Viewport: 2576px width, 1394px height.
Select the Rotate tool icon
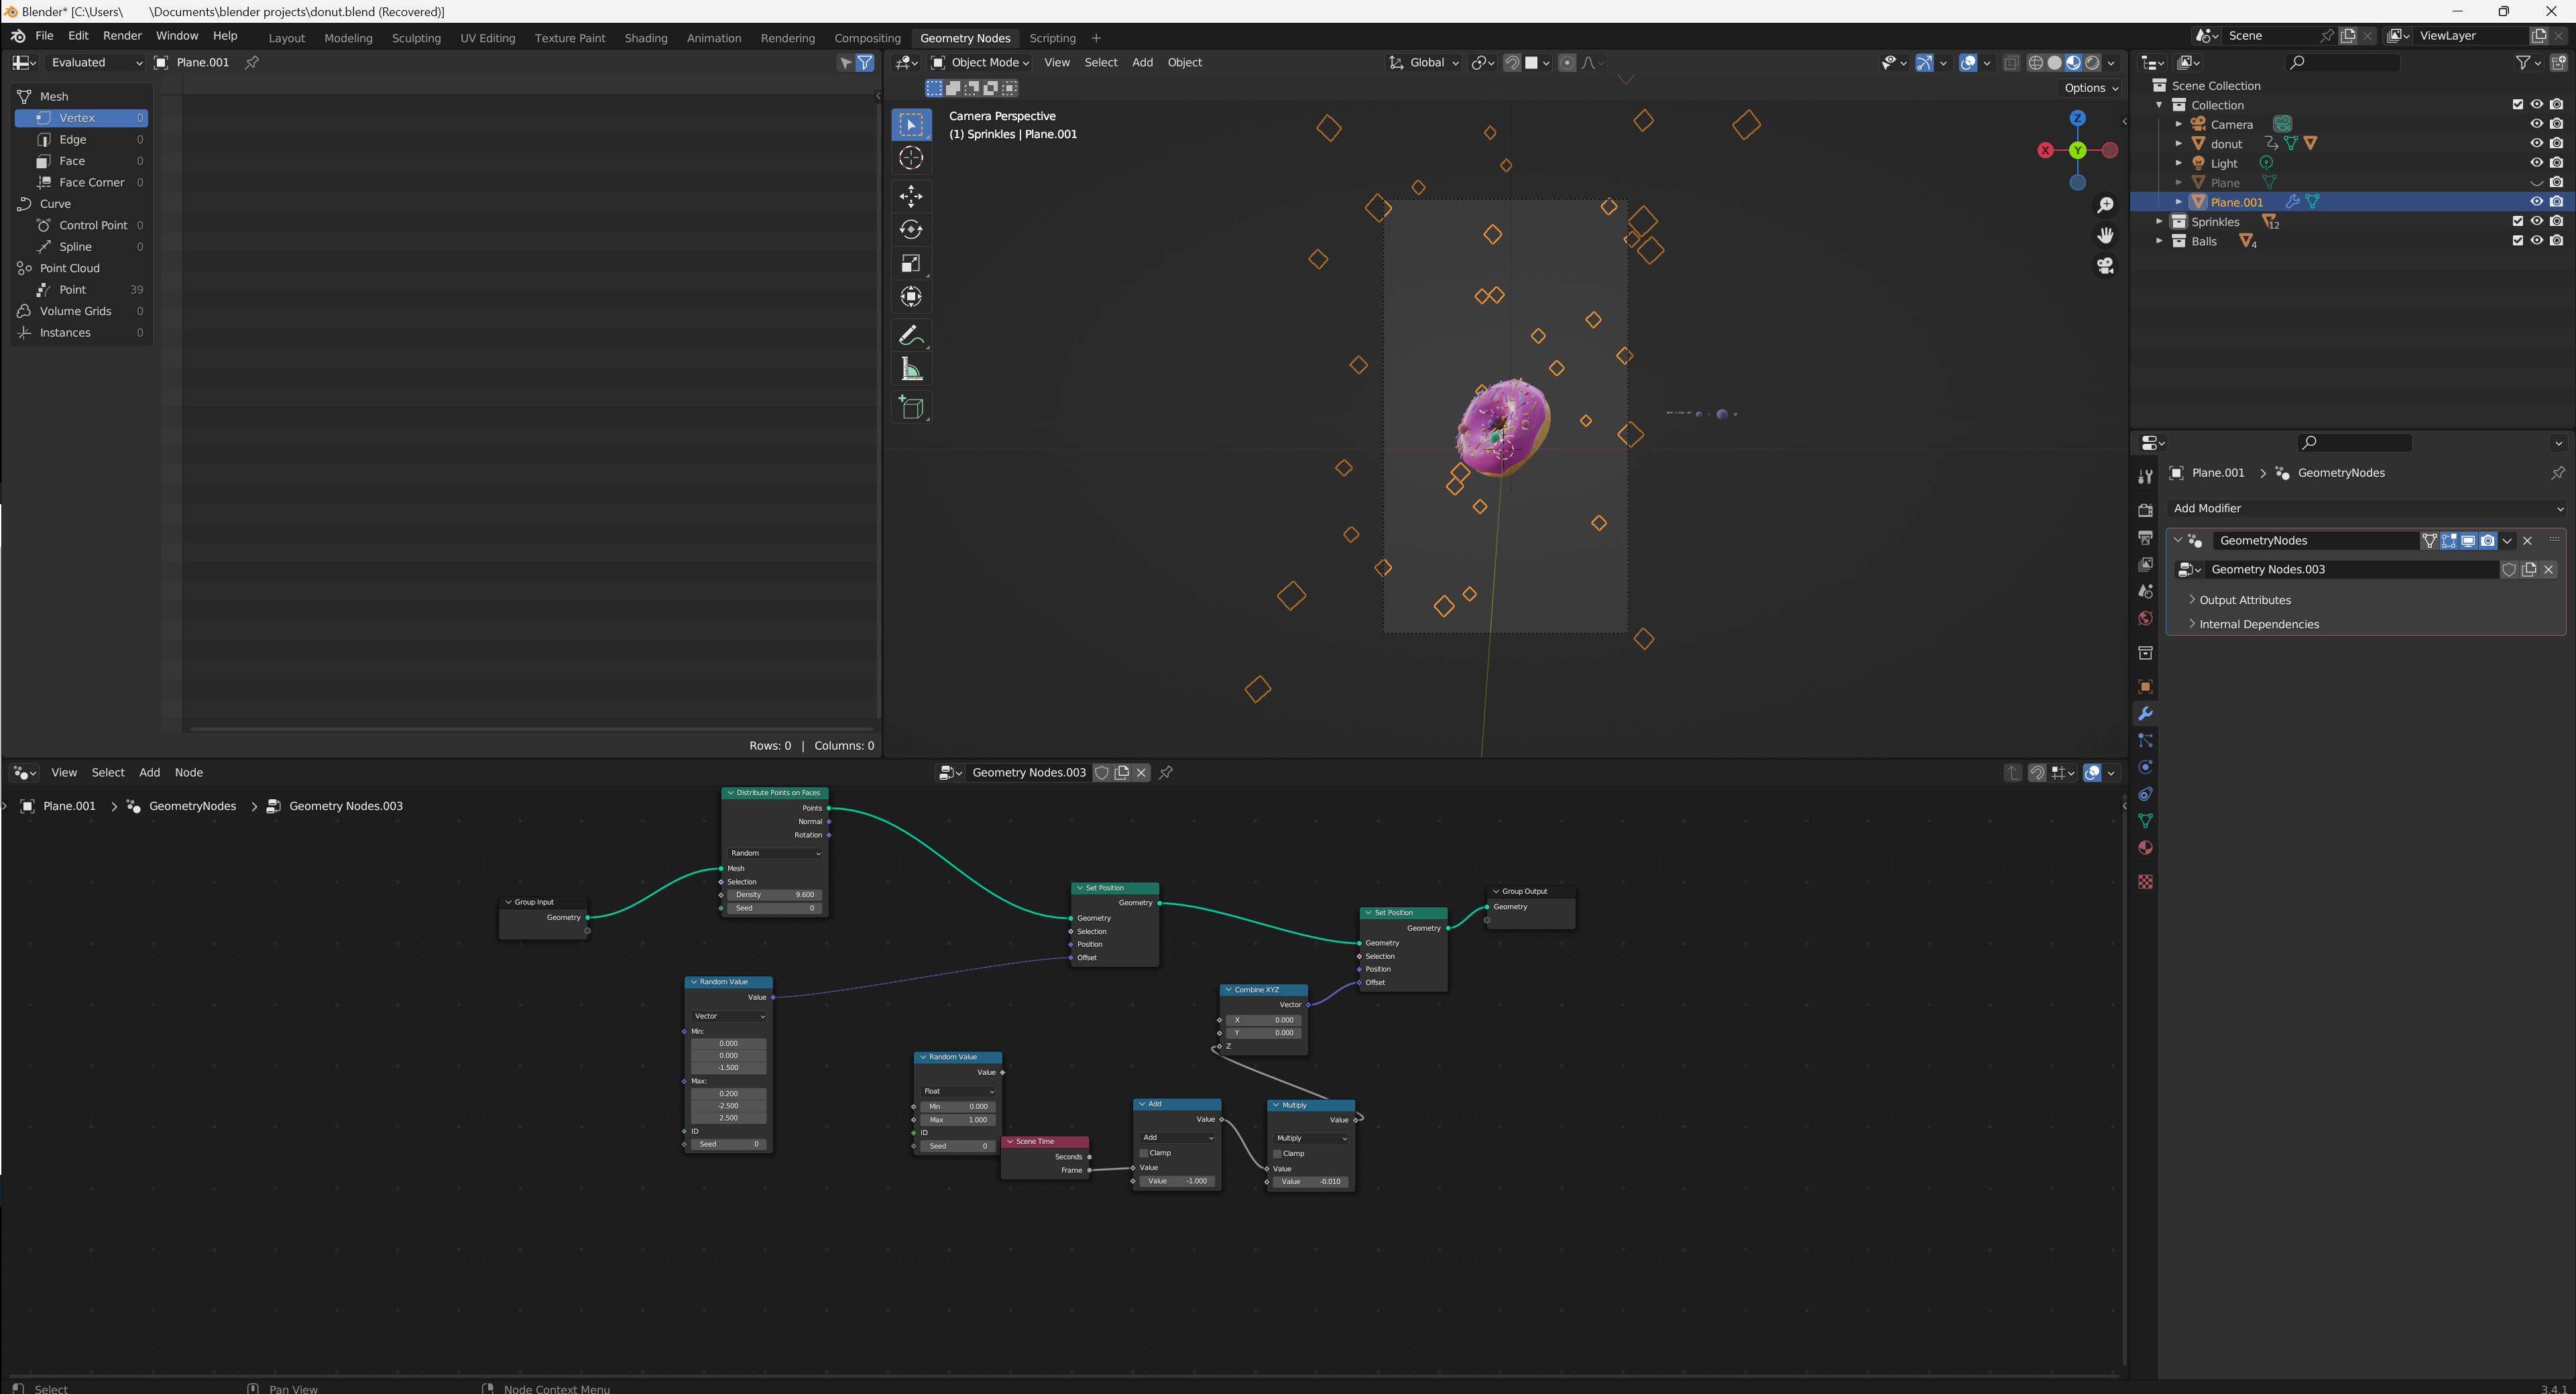tap(910, 229)
